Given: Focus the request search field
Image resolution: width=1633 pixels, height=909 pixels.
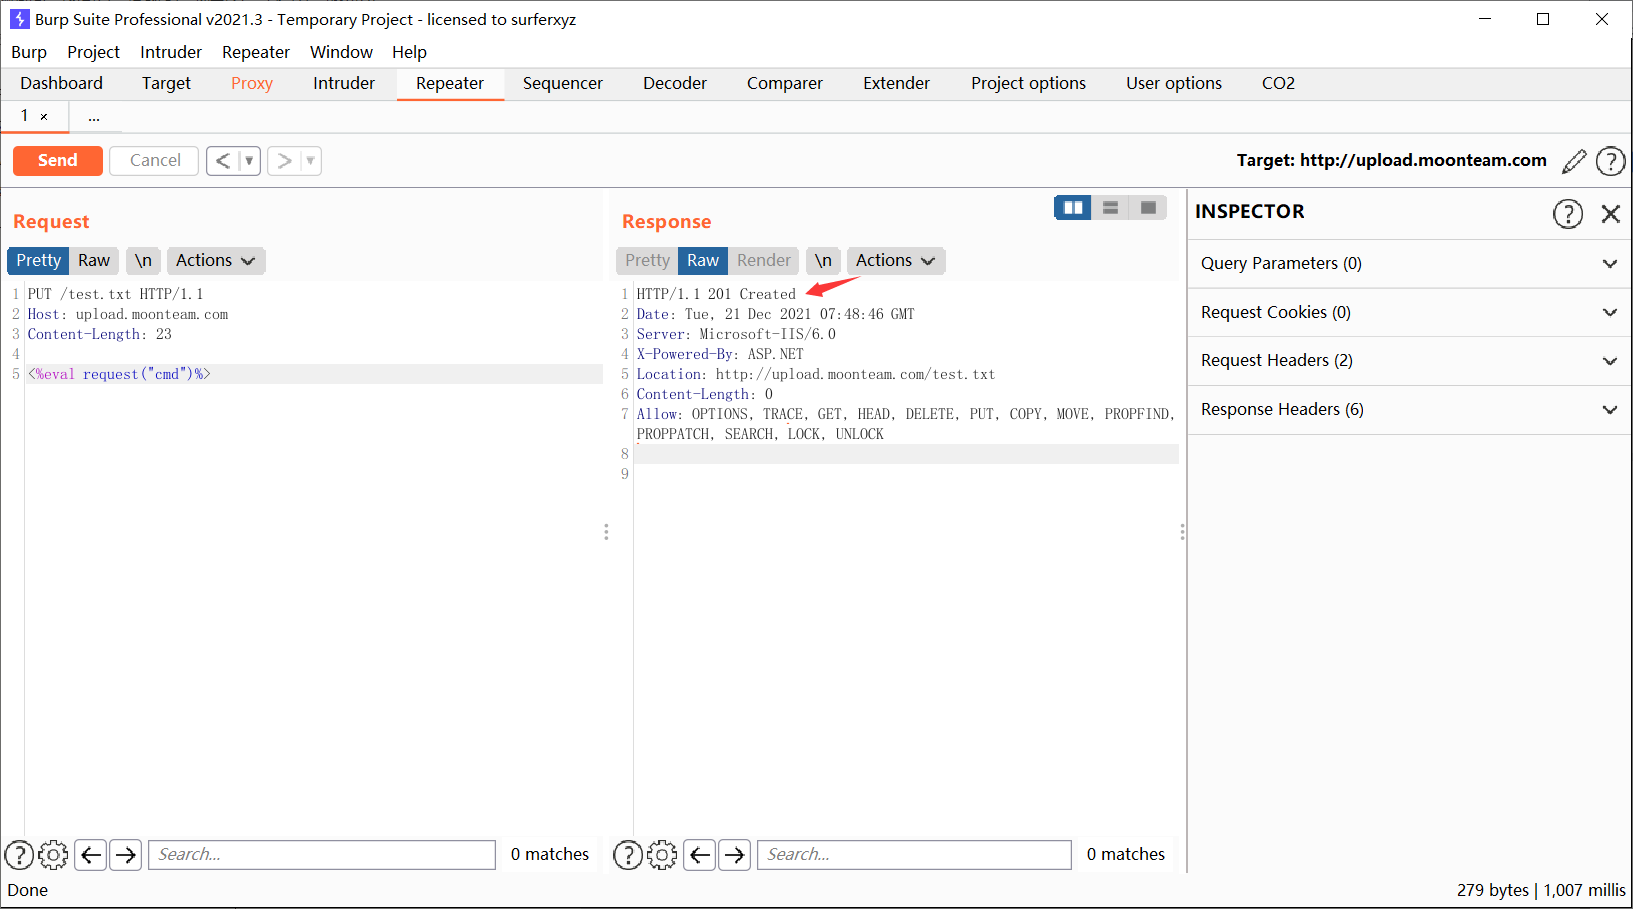Looking at the screenshot, I should pos(322,855).
